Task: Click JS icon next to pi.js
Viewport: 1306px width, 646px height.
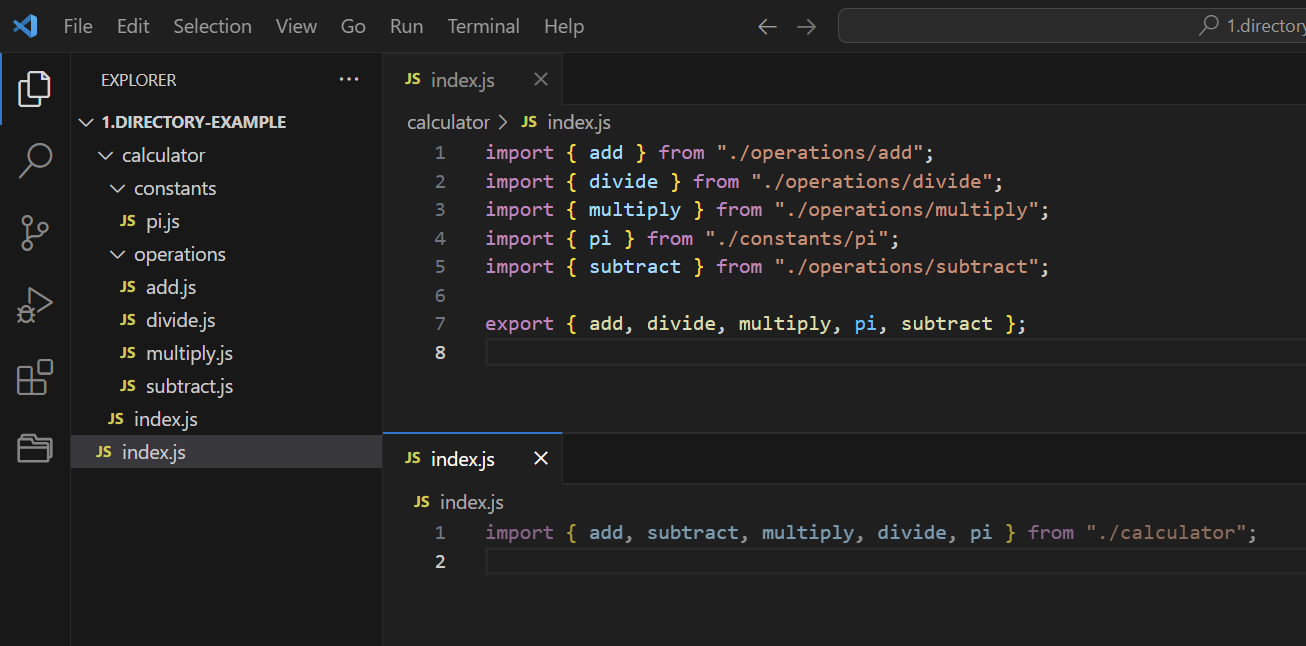Action: coord(128,221)
